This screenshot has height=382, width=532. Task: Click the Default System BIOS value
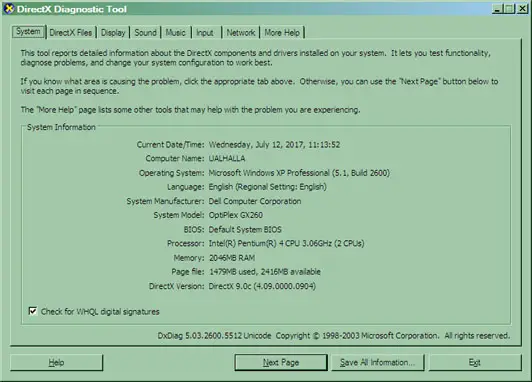point(245,229)
